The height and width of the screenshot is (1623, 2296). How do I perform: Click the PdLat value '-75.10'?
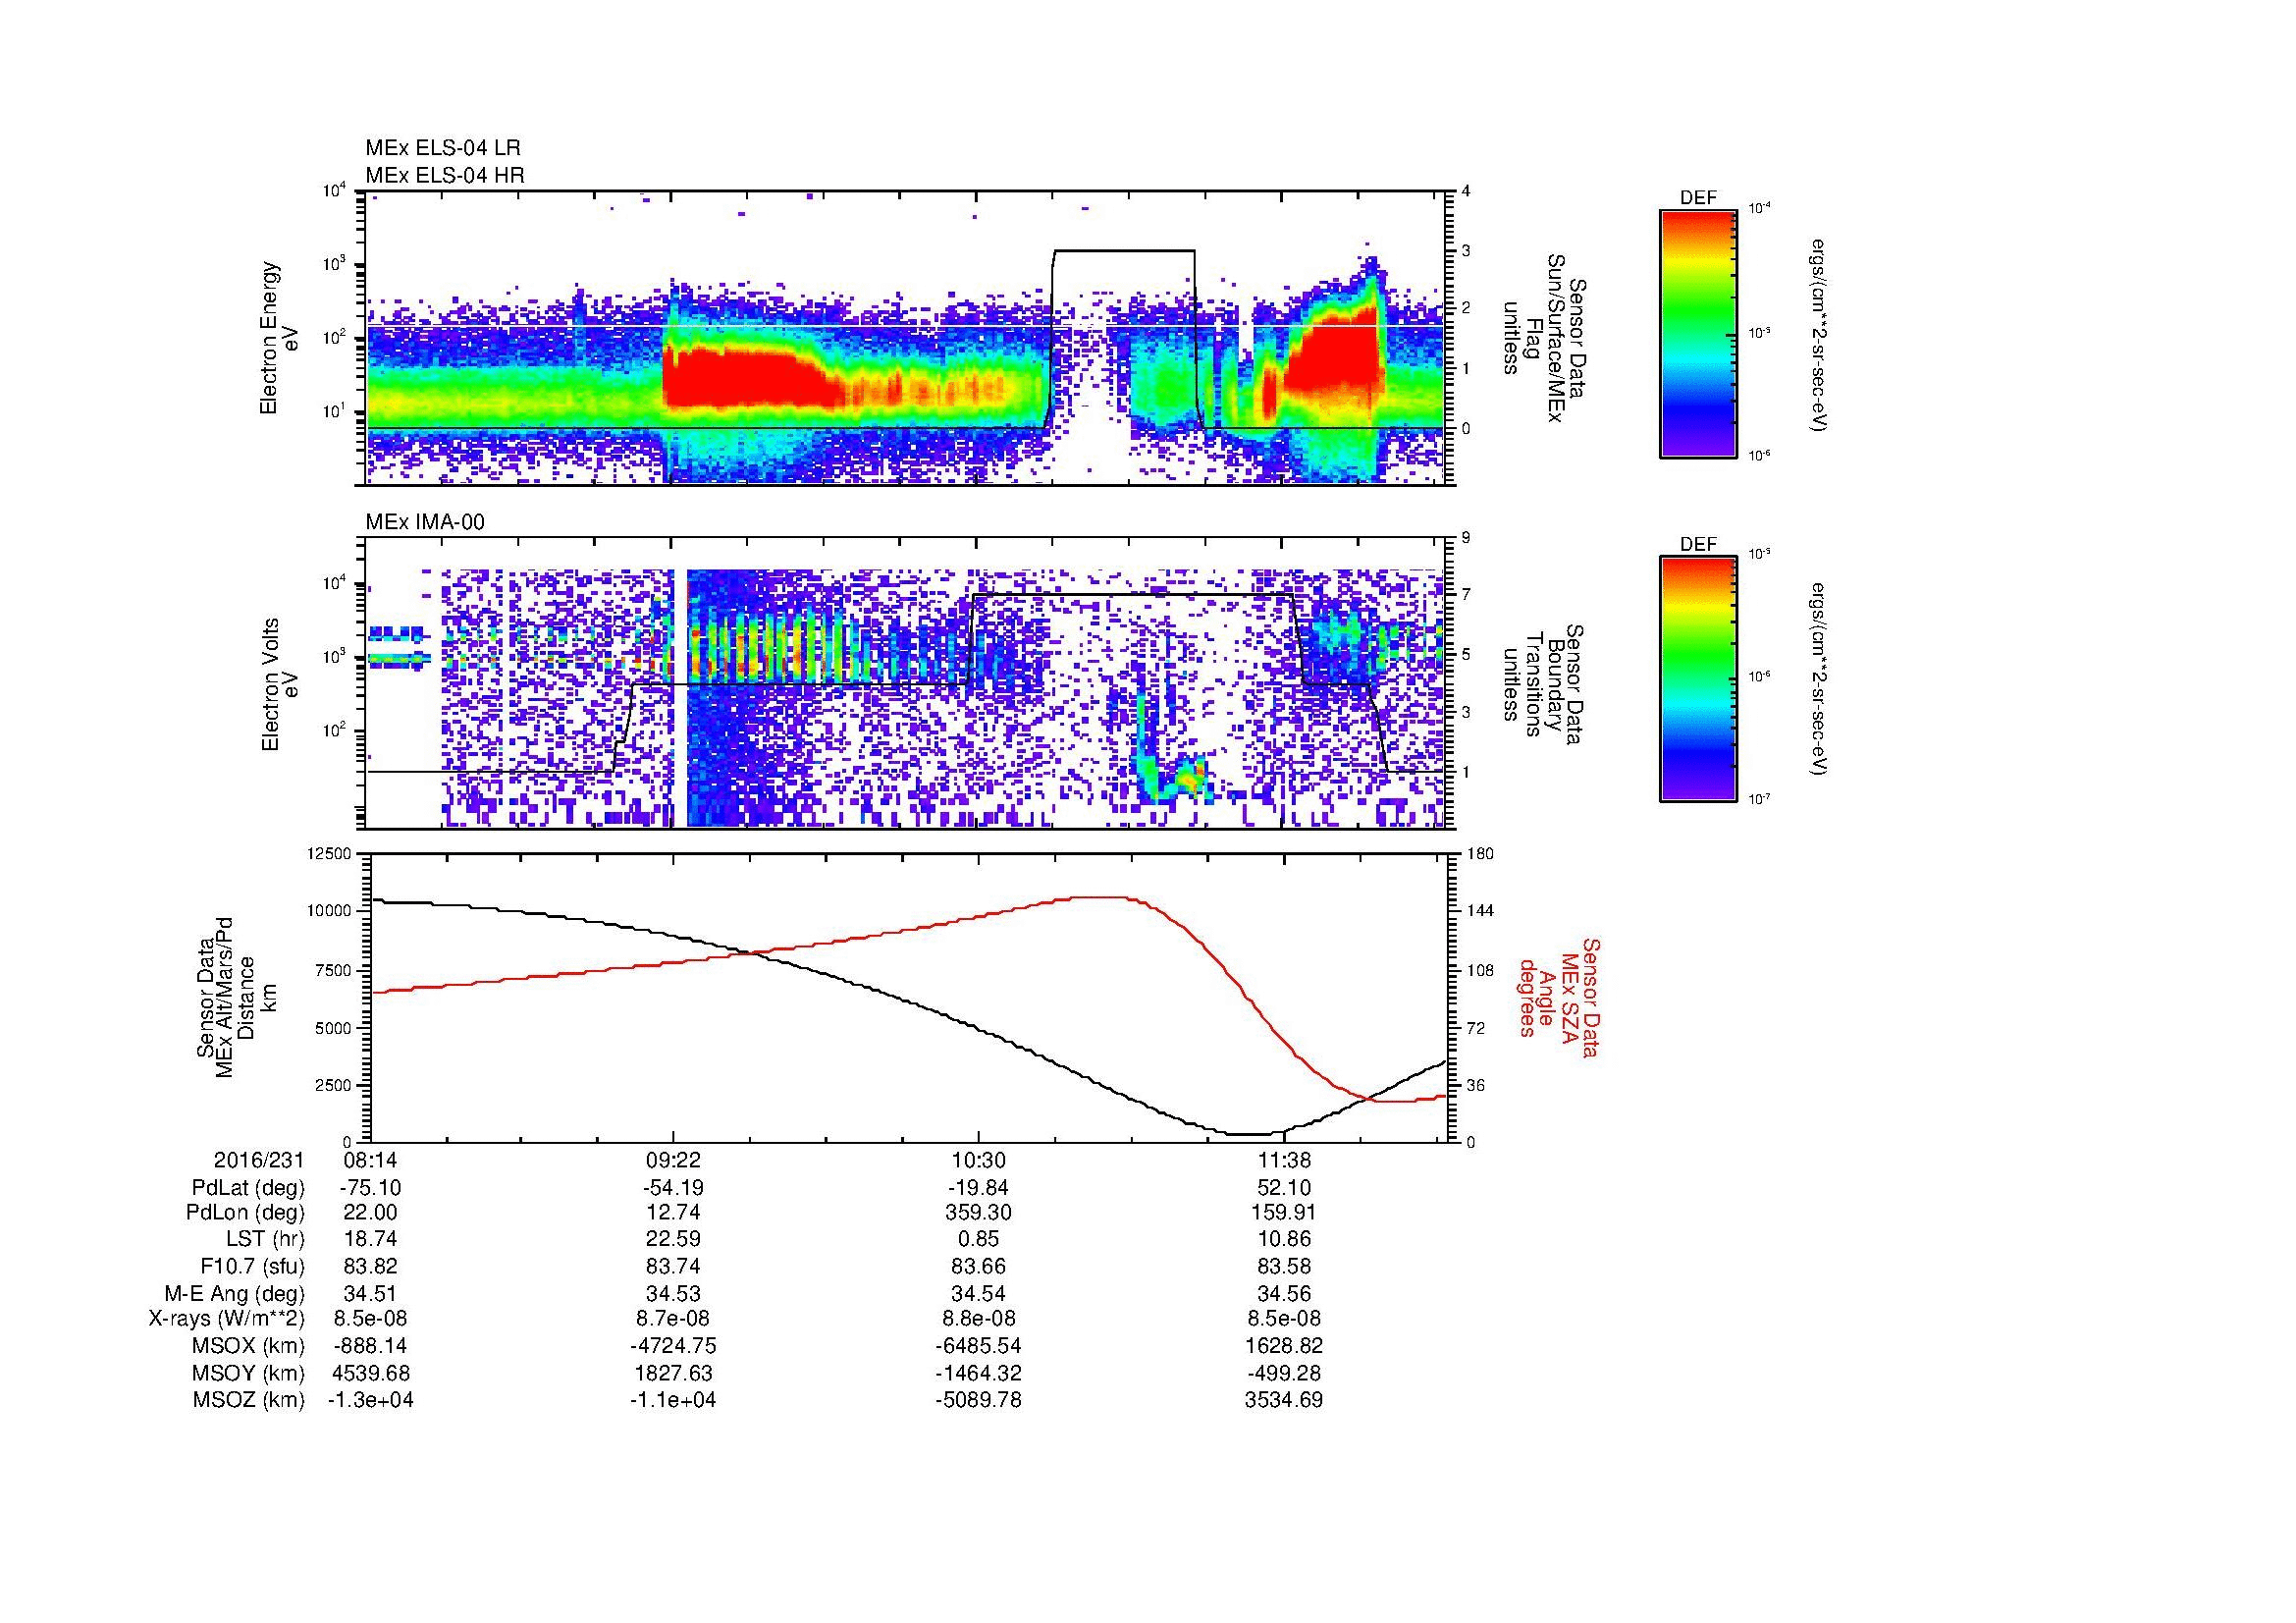pos(371,1188)
